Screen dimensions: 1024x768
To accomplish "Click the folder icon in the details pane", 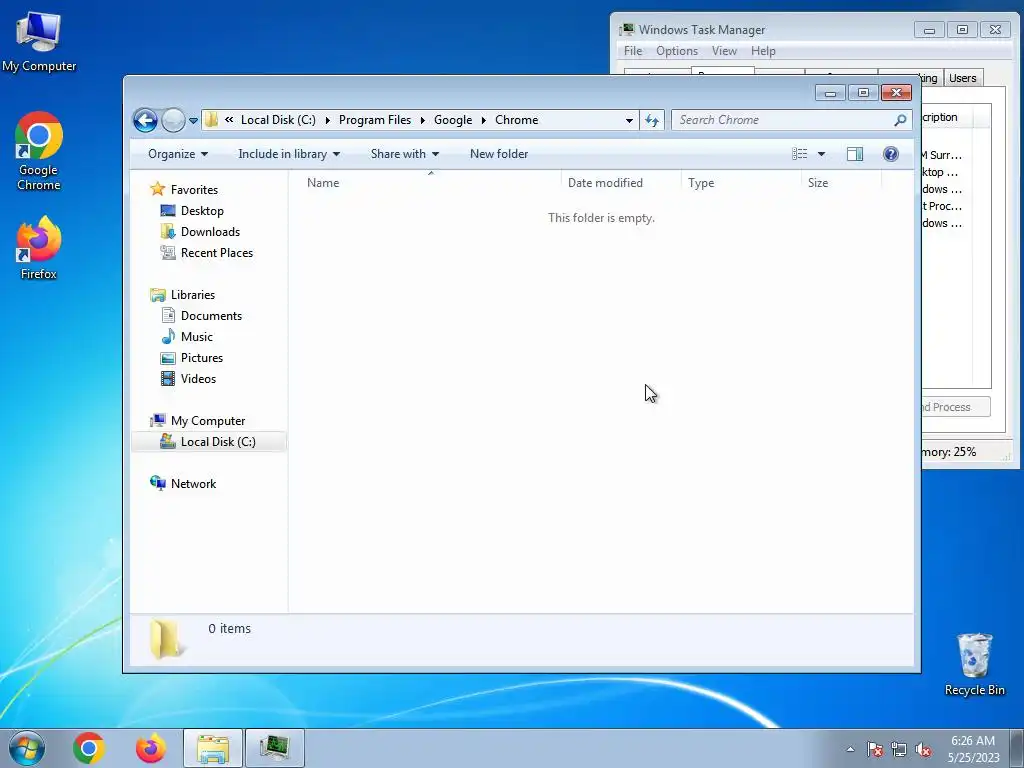I will point(165,639).
